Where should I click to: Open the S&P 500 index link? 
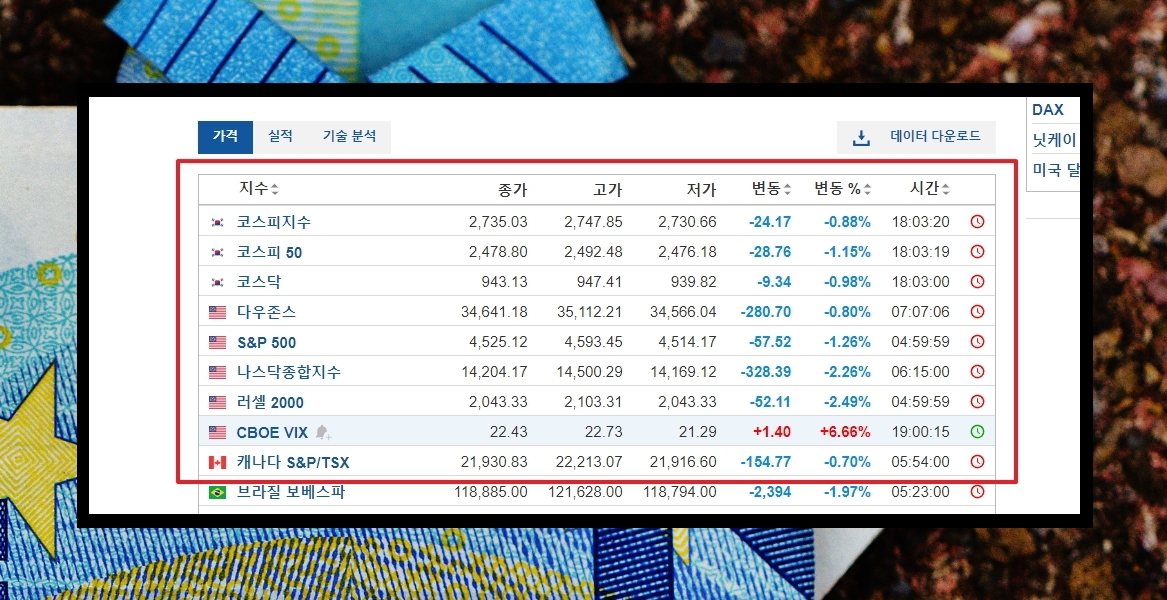266,342
